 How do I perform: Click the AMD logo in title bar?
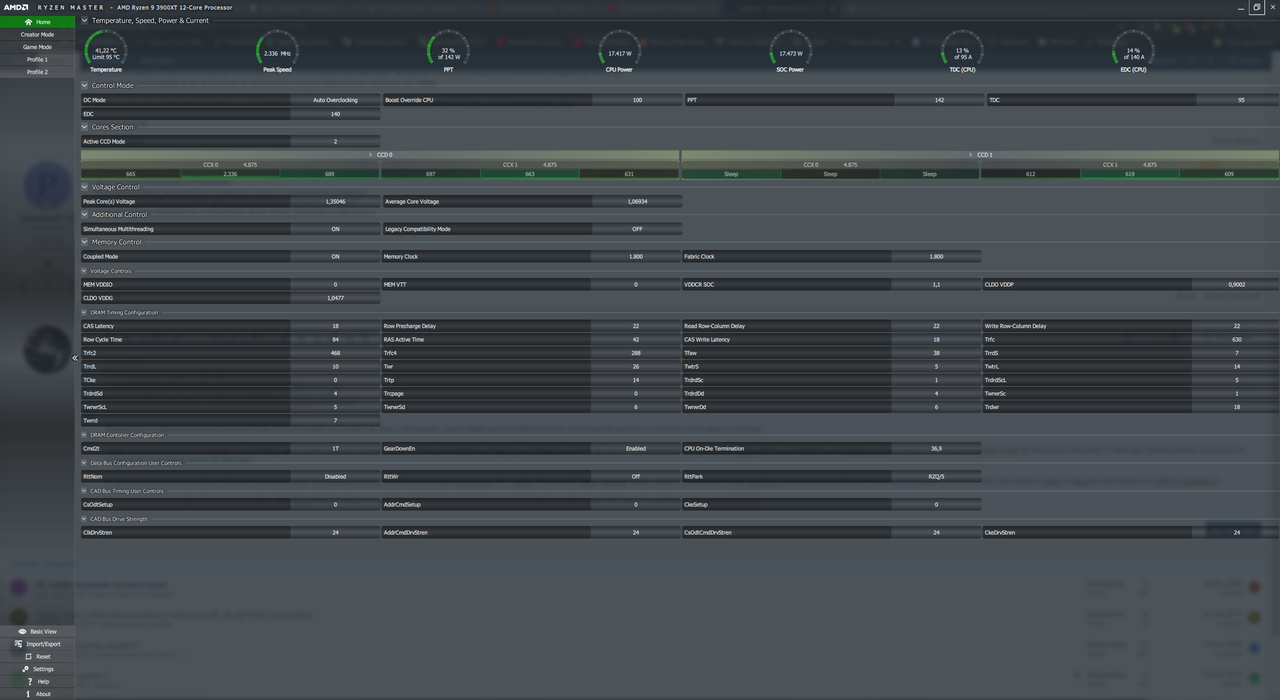click(16, 7)
